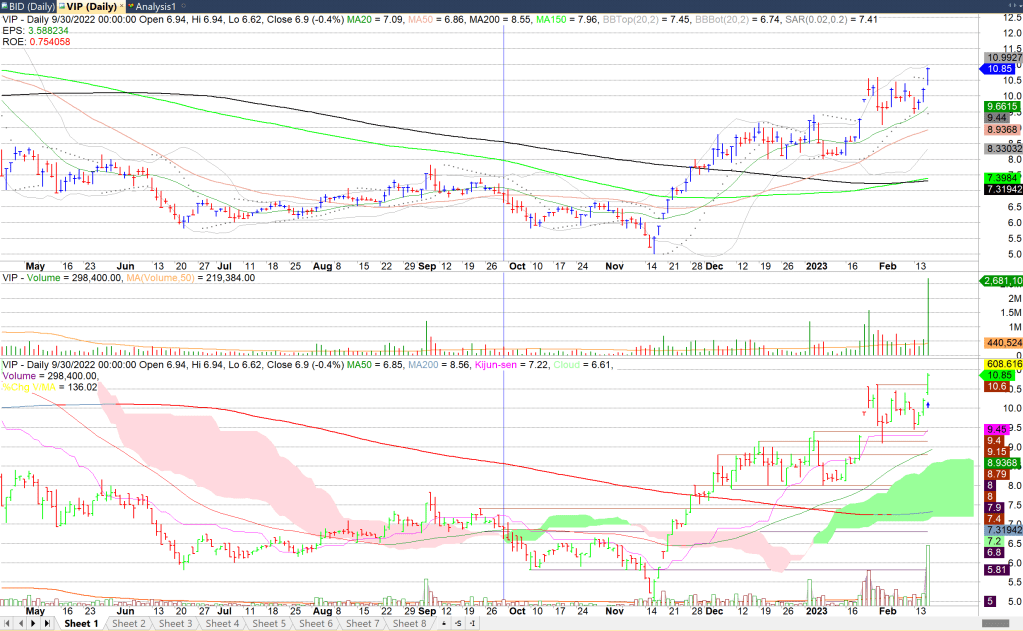Close the VIP (Daily) tab
Screen dimensions: 1023x631
120,7
